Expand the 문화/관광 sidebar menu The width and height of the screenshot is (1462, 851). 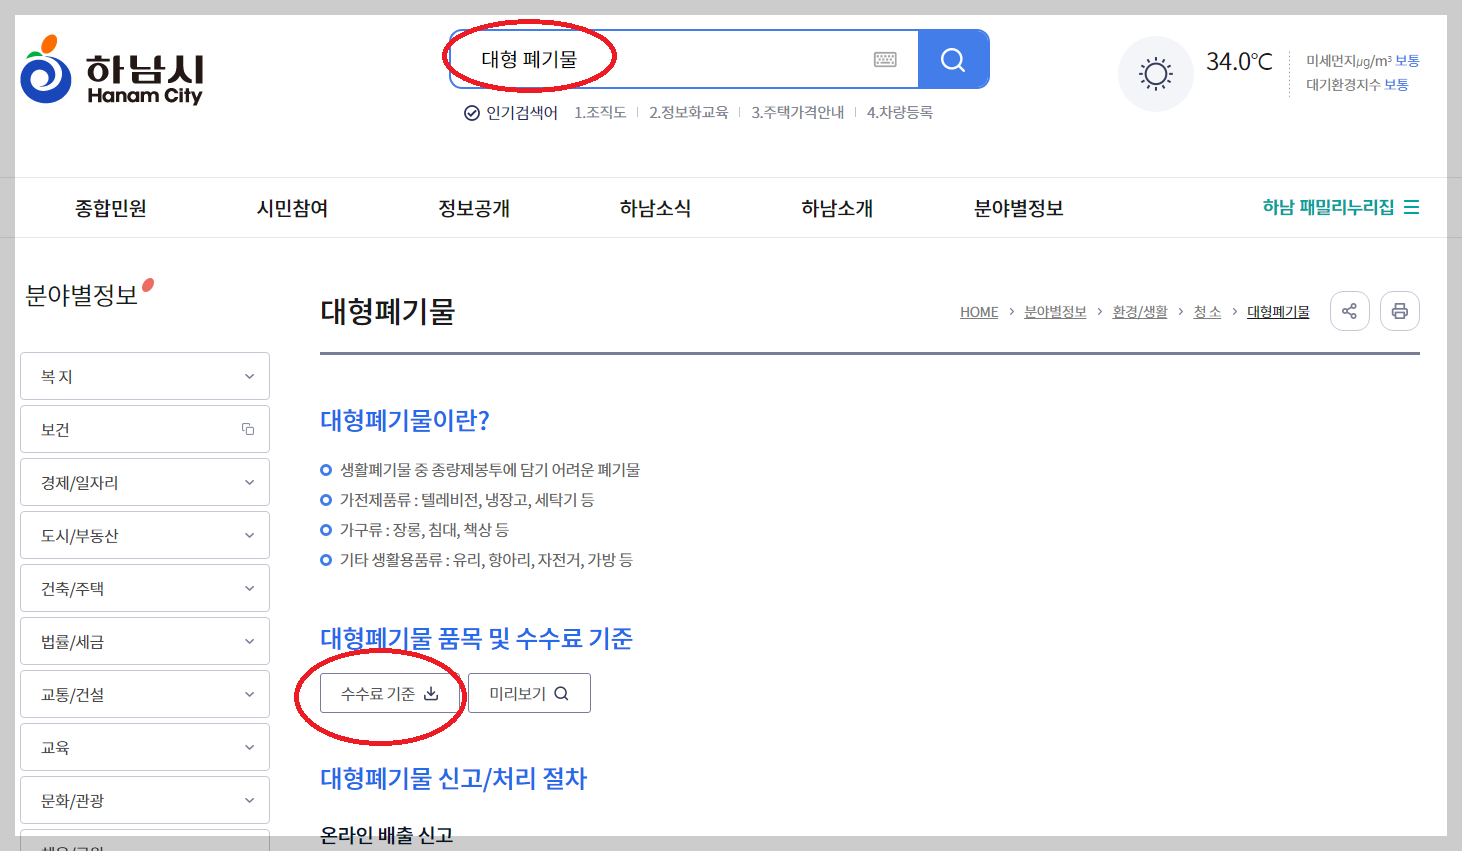coord(145,800)
